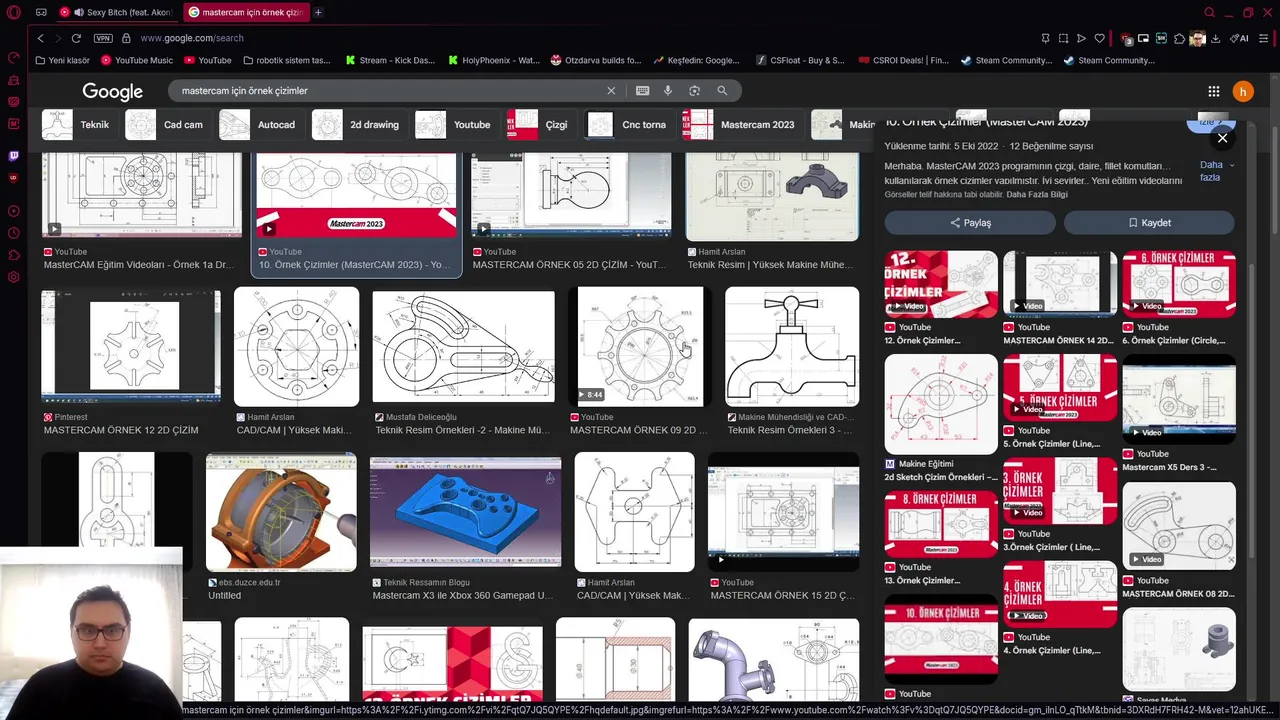Open Mastercam X3 Xbox 360 Gamepad thumbnail

point(465,512)
